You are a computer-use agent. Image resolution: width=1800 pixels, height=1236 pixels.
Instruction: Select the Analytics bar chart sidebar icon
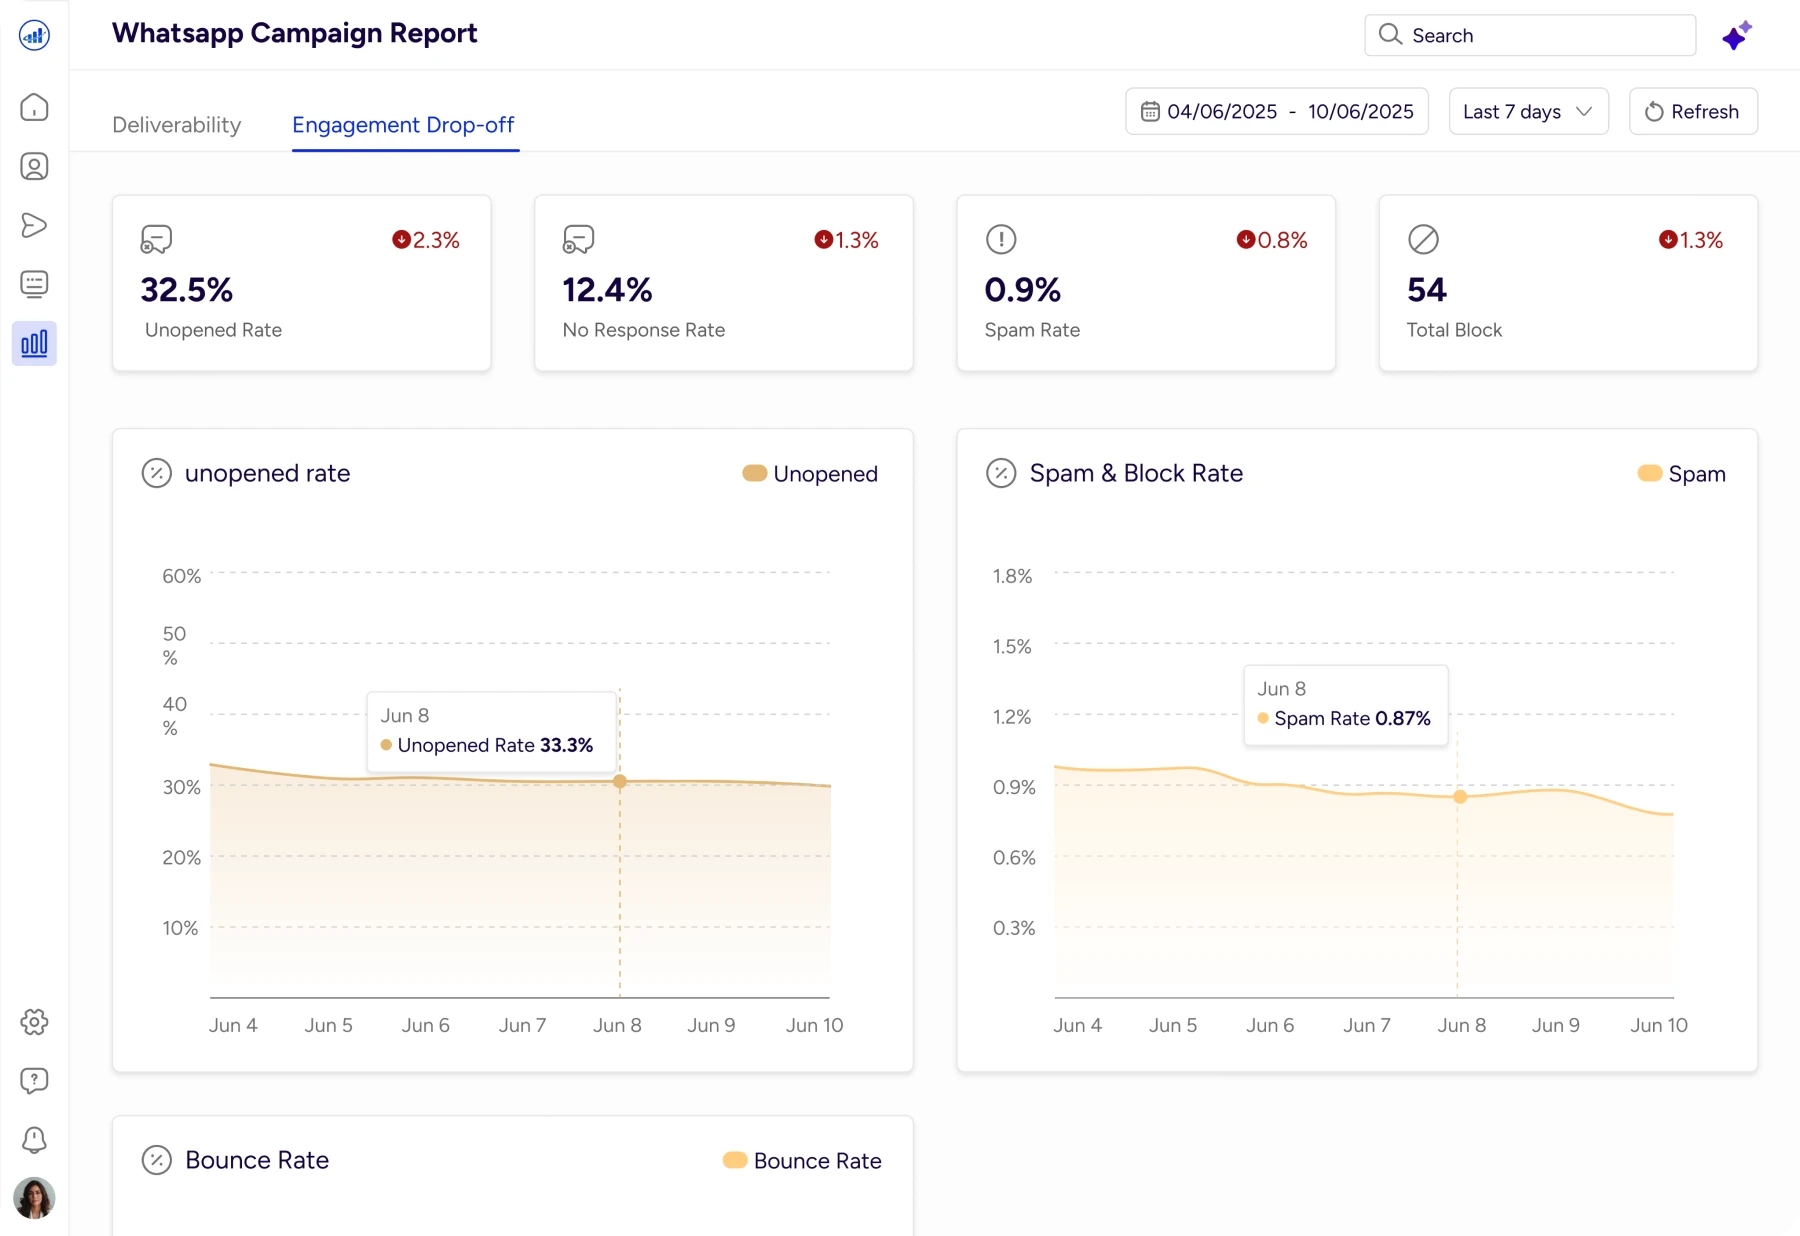click(x=34, y=344)
